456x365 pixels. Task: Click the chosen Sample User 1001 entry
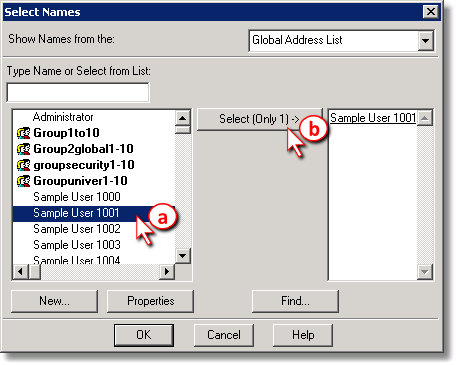click(x=373, y=118)
